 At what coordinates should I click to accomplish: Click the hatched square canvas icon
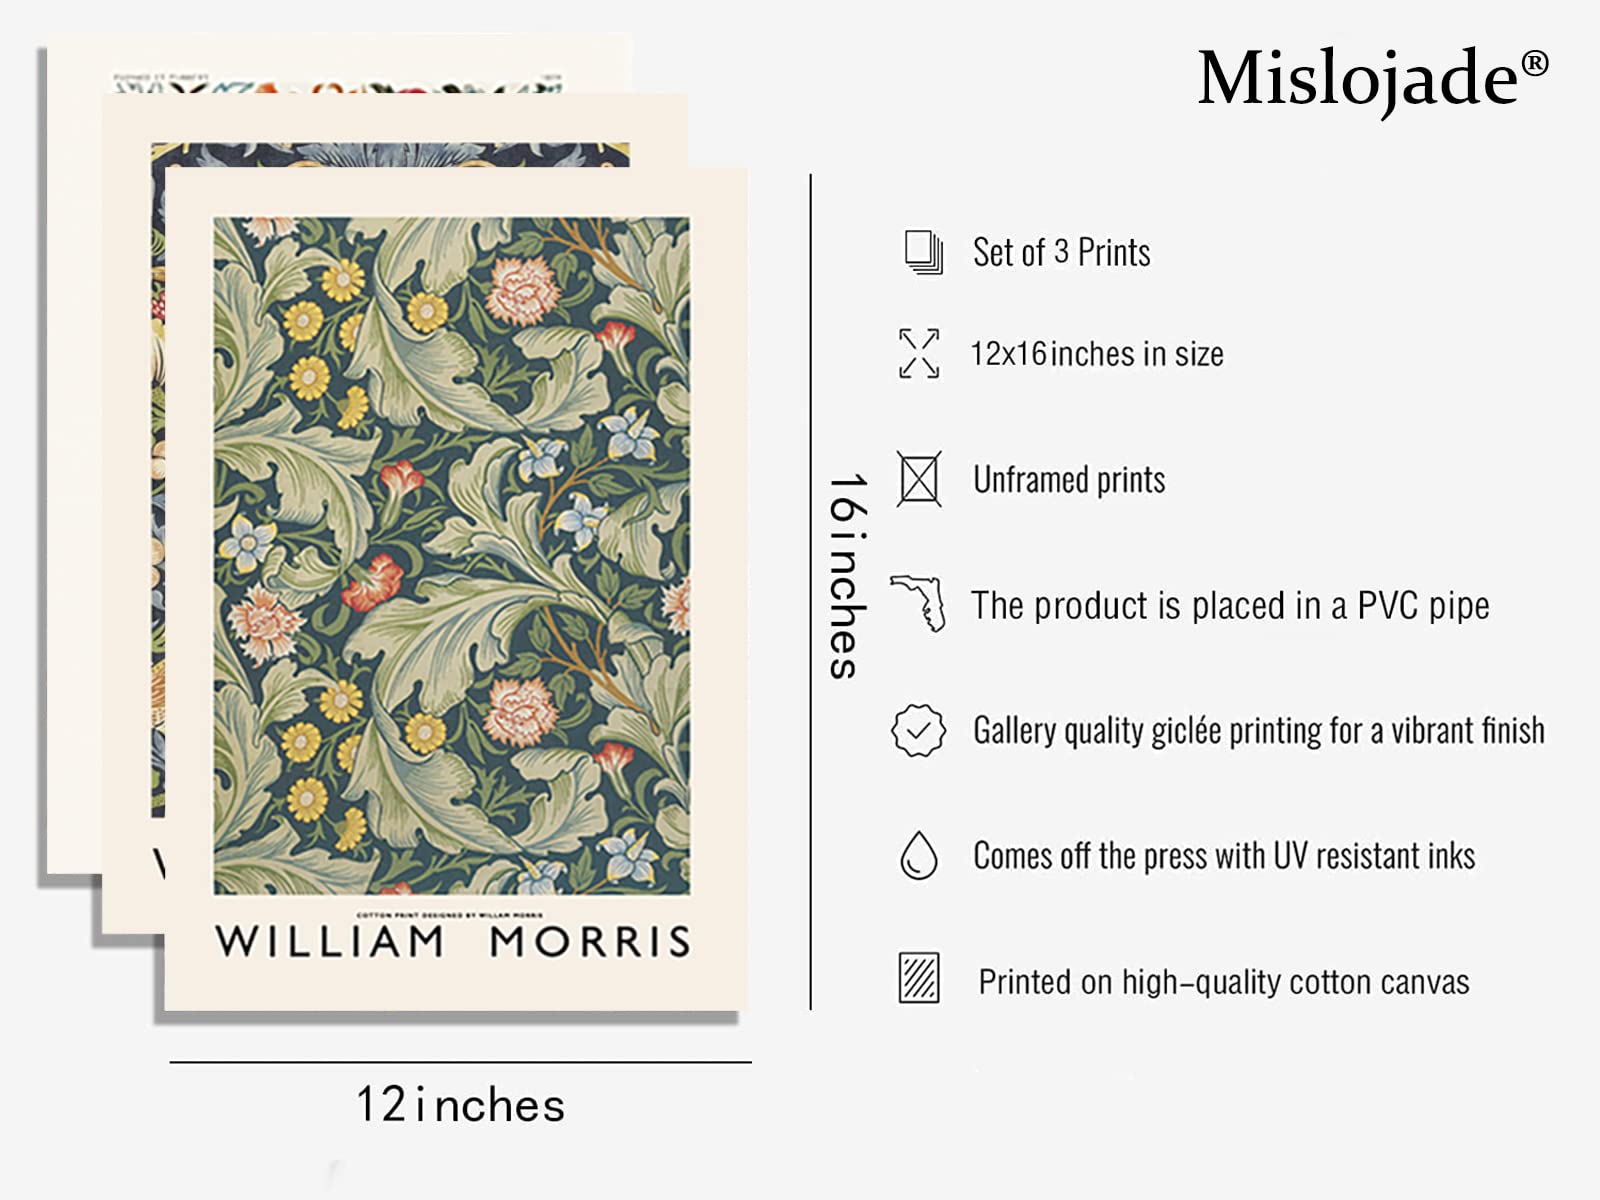918,977
